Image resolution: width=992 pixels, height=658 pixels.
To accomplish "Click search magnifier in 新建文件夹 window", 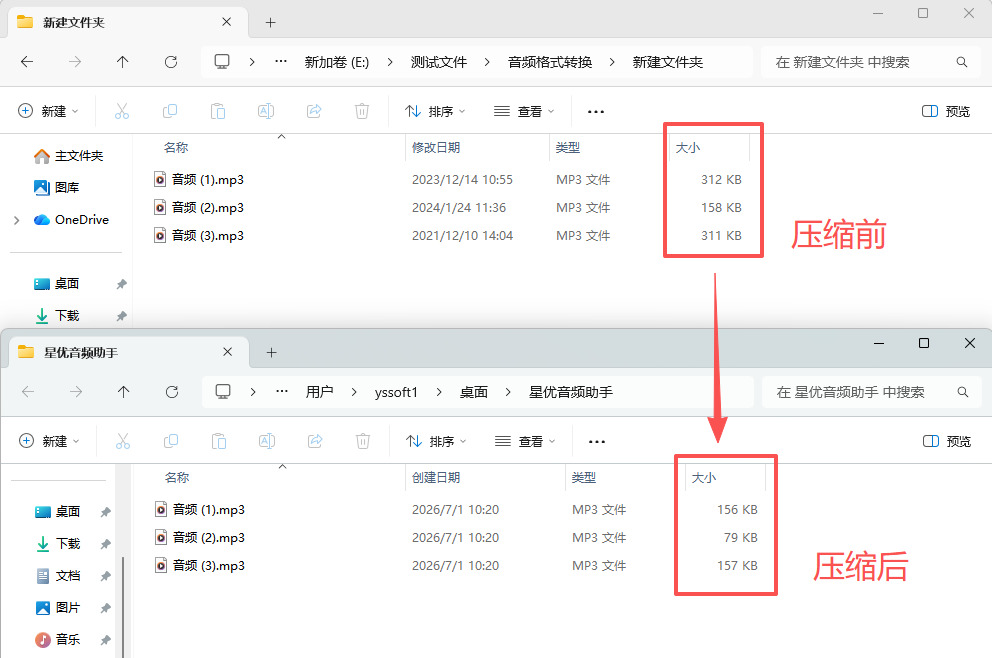I will 962,62.
